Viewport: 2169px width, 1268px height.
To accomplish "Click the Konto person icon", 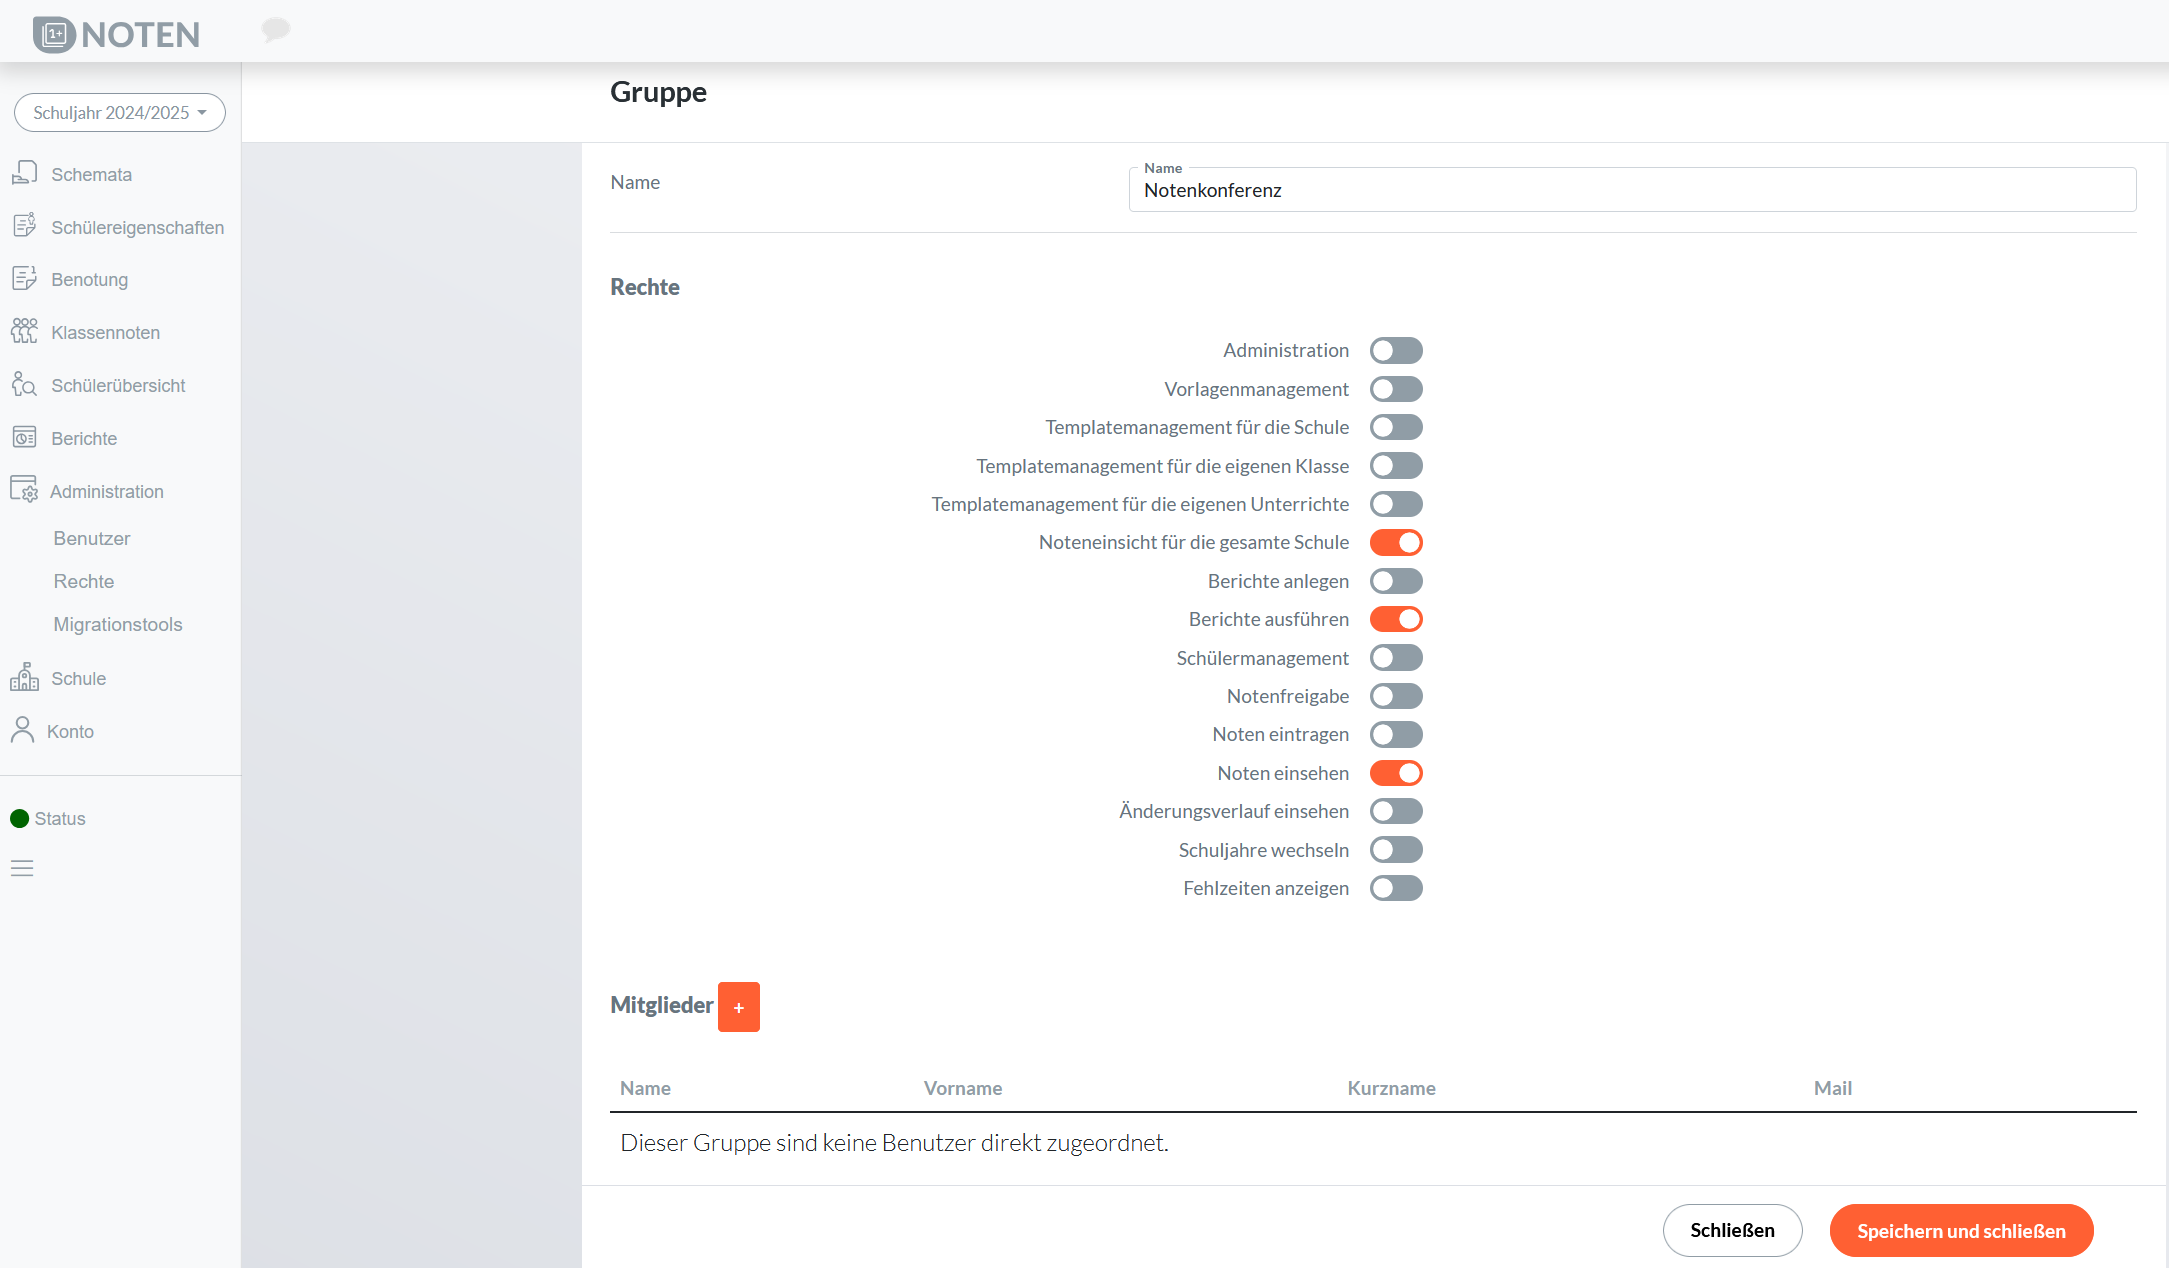I will point(22,730).
